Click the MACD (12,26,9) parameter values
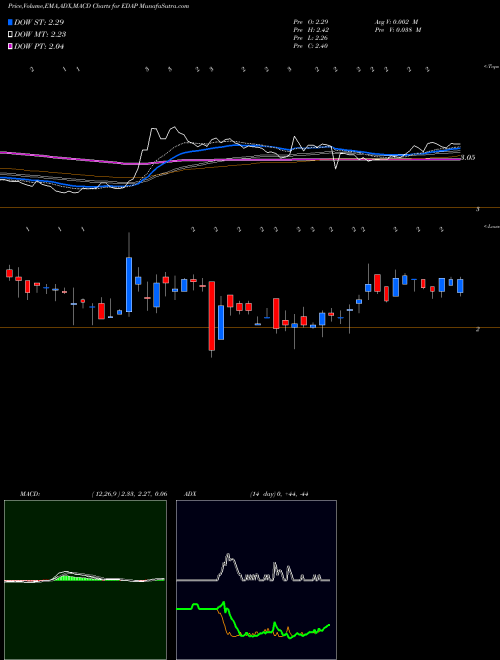The image size is (500, 660). [x=129, y=494]
